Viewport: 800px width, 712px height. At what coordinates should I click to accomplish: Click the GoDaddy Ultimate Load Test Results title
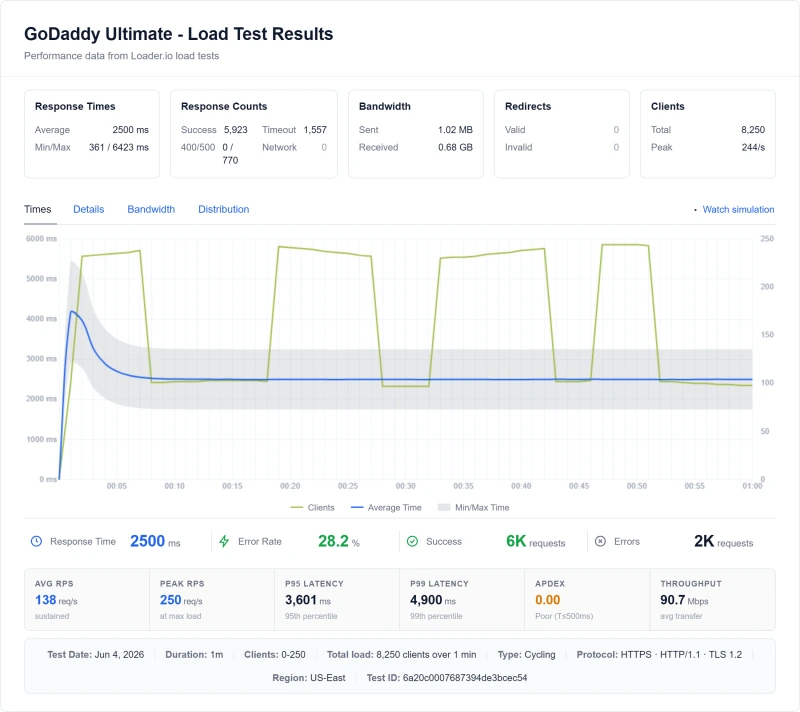point(179,34)
